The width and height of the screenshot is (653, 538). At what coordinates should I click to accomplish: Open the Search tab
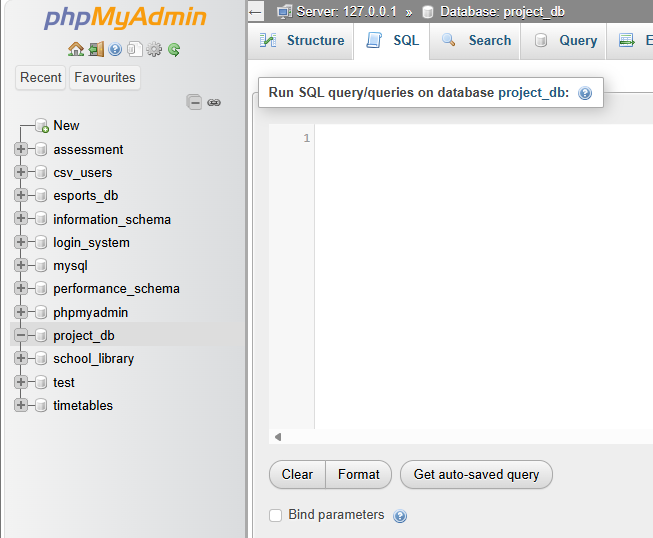pos(475,41)
